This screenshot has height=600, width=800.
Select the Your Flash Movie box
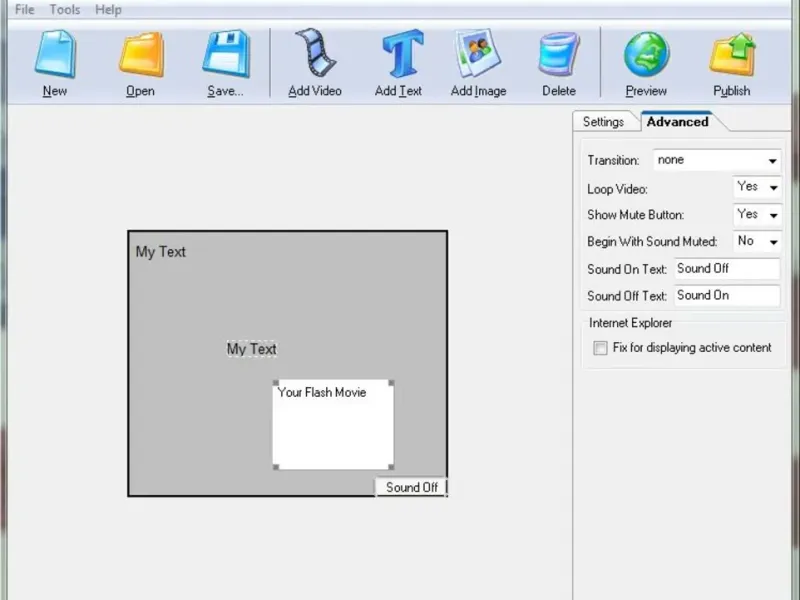click(x=333, y=424)
